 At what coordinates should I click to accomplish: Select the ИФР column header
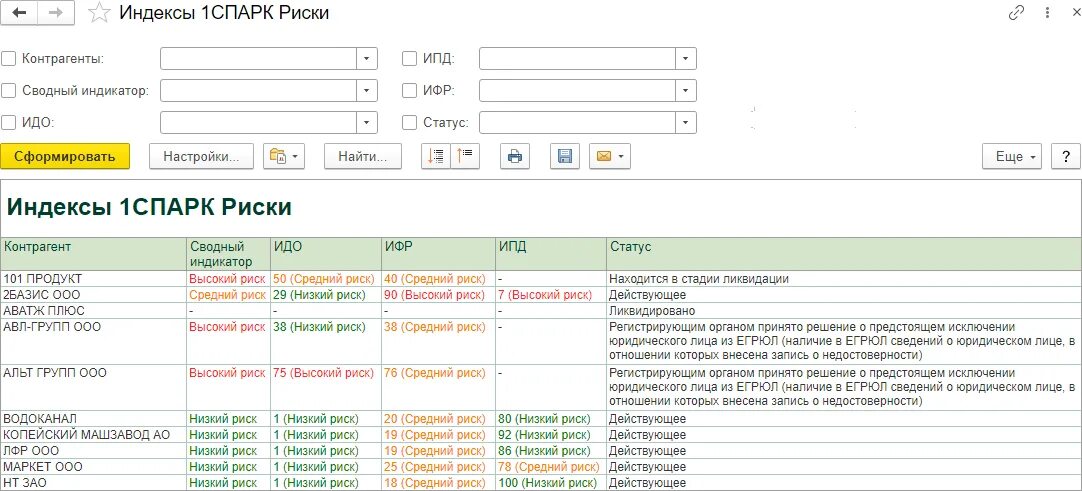pyautogui.click(x=438, y=254)
